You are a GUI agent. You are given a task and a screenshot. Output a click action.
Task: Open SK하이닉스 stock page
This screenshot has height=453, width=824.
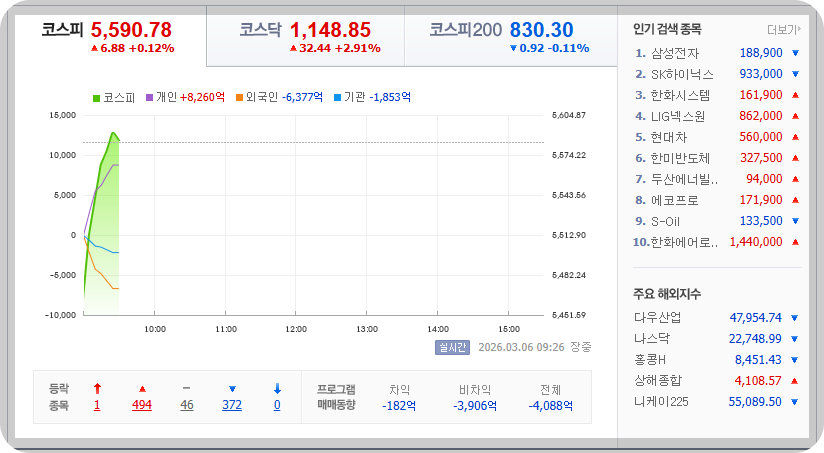pos(682,74)
